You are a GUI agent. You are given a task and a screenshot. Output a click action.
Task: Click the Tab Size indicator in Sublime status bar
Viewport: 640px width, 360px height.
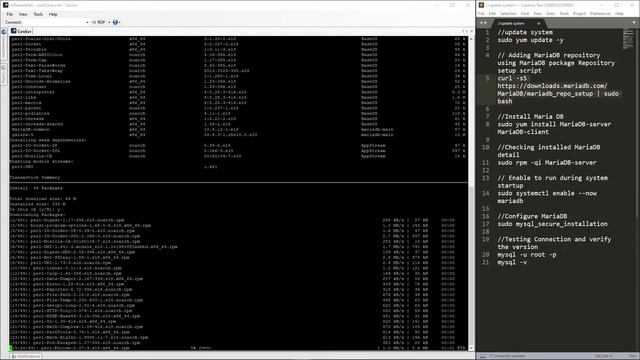pyautogui.click(x=603, y=356)
